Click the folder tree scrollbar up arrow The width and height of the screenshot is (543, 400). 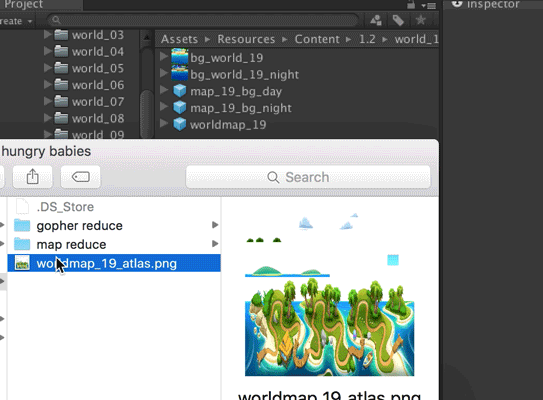coord(147,37)
